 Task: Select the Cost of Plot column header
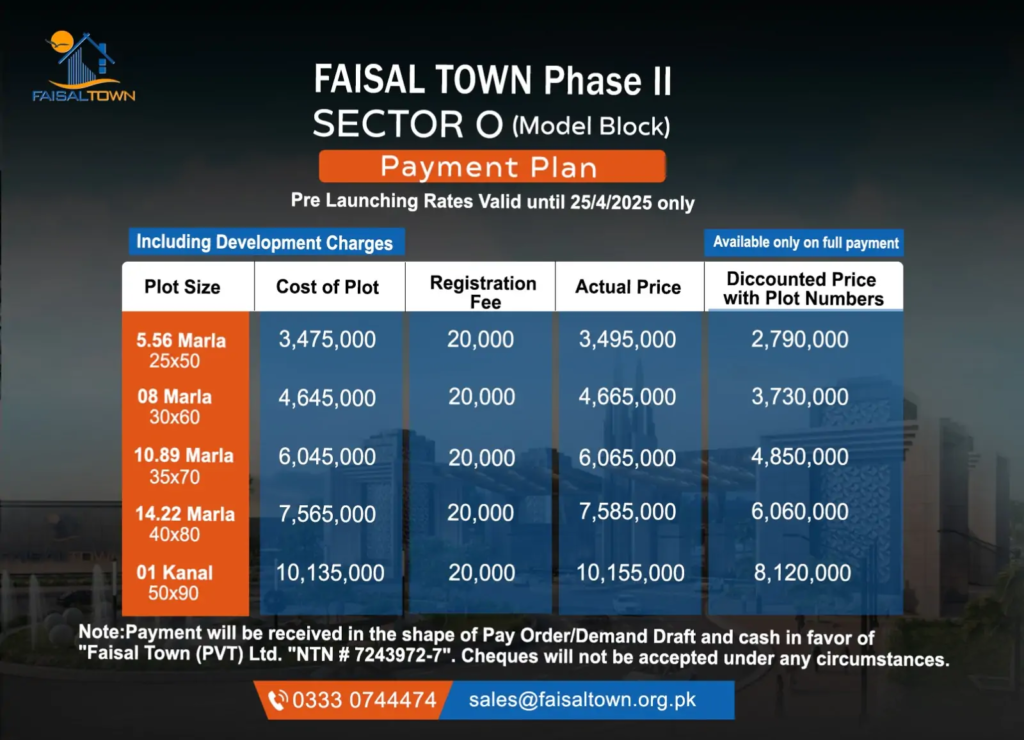[328, 287]
